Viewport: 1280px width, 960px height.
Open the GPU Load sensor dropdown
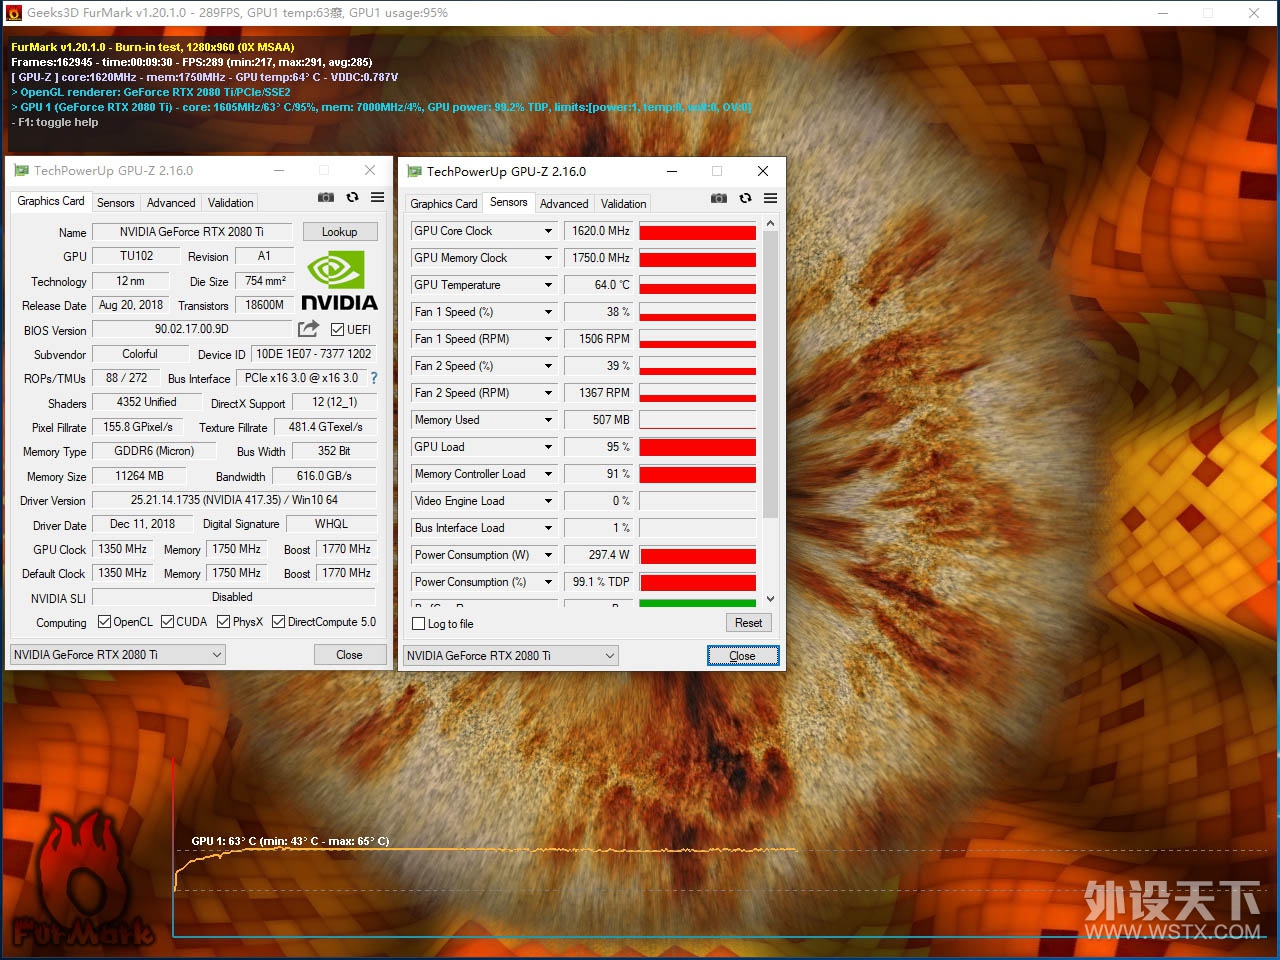point(548,447)
